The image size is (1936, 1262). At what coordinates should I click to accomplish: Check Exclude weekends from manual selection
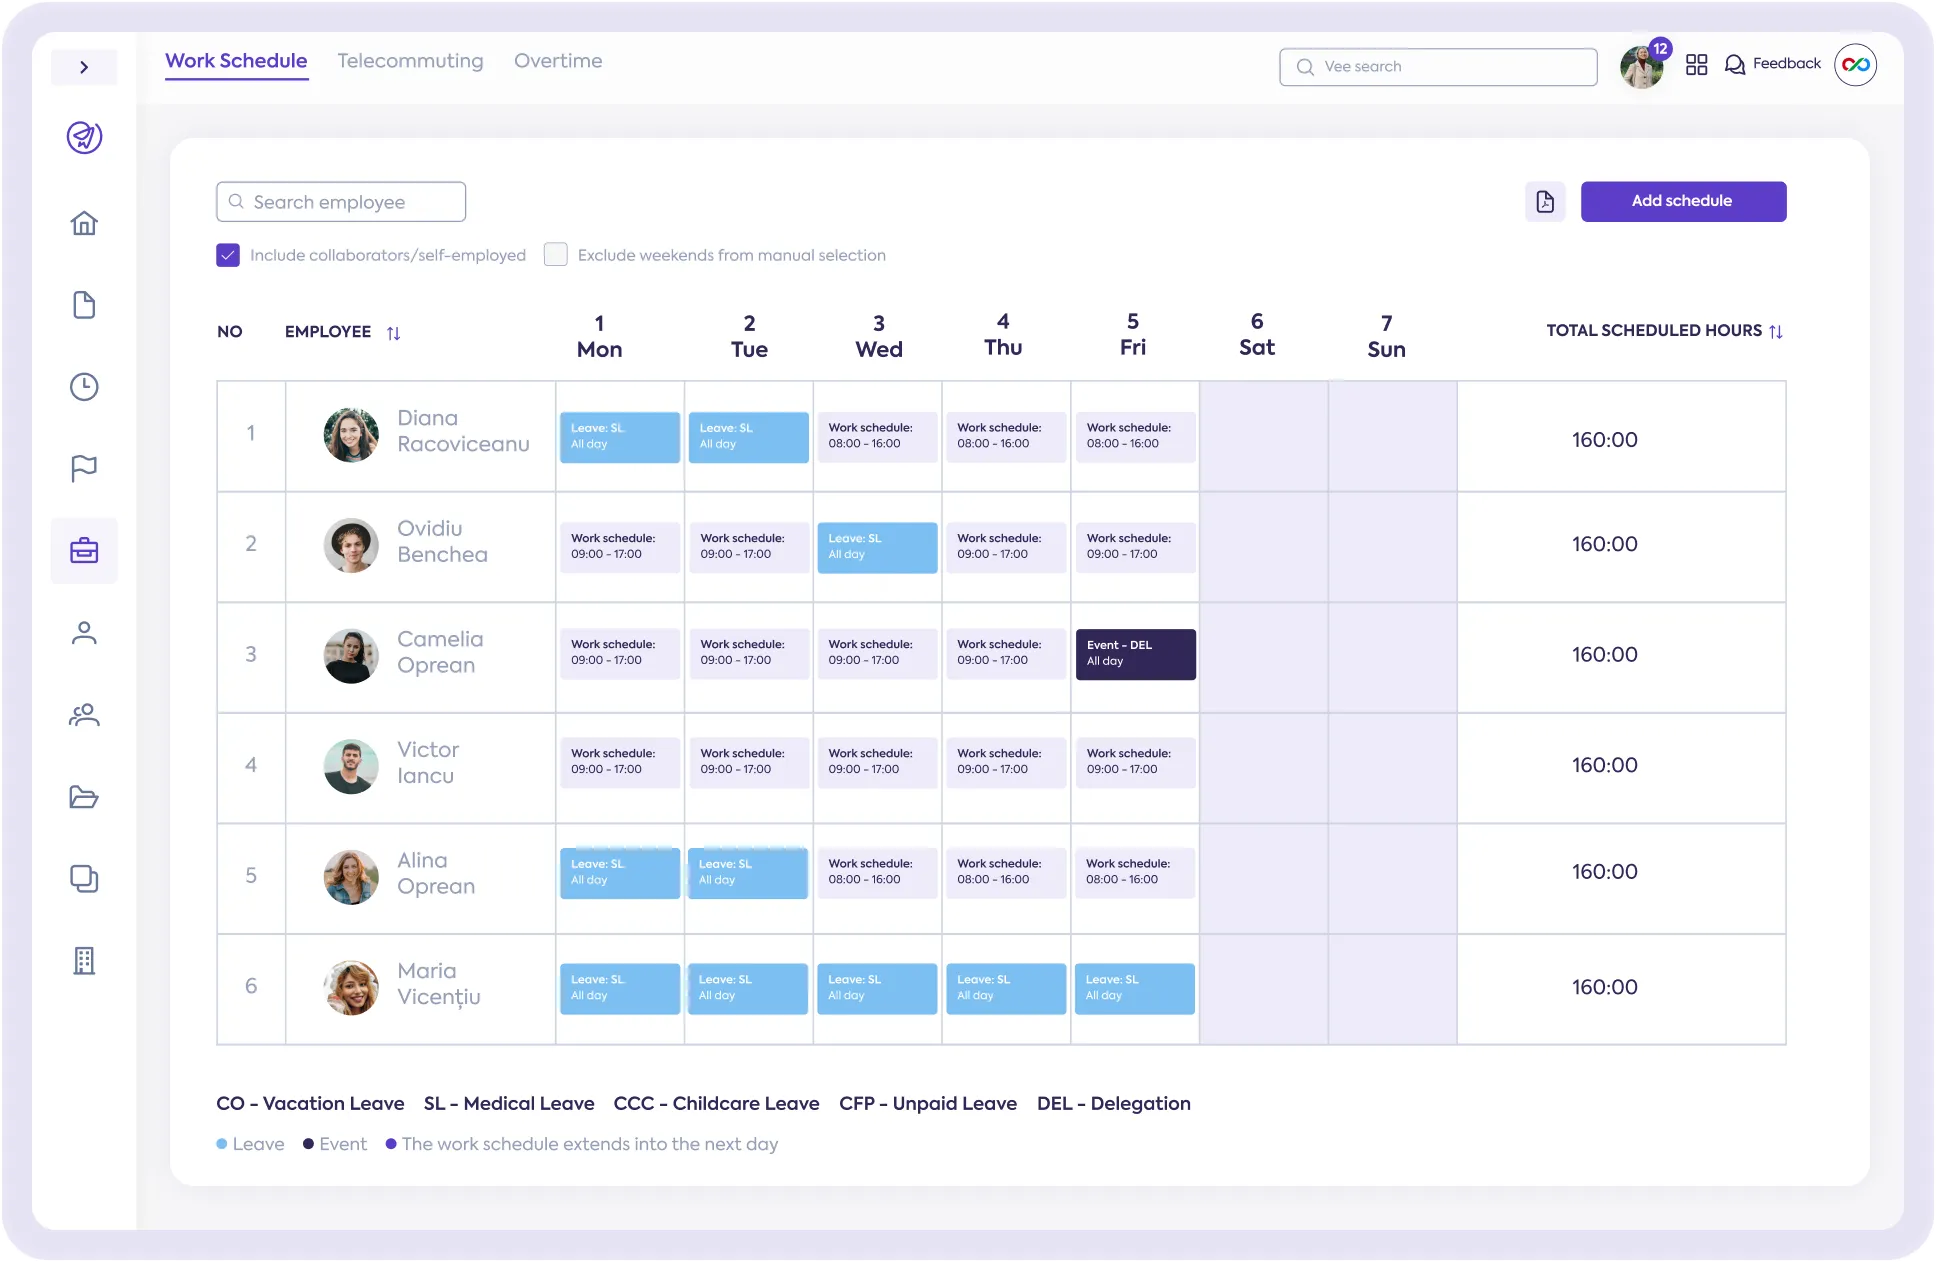pos(556,255)
